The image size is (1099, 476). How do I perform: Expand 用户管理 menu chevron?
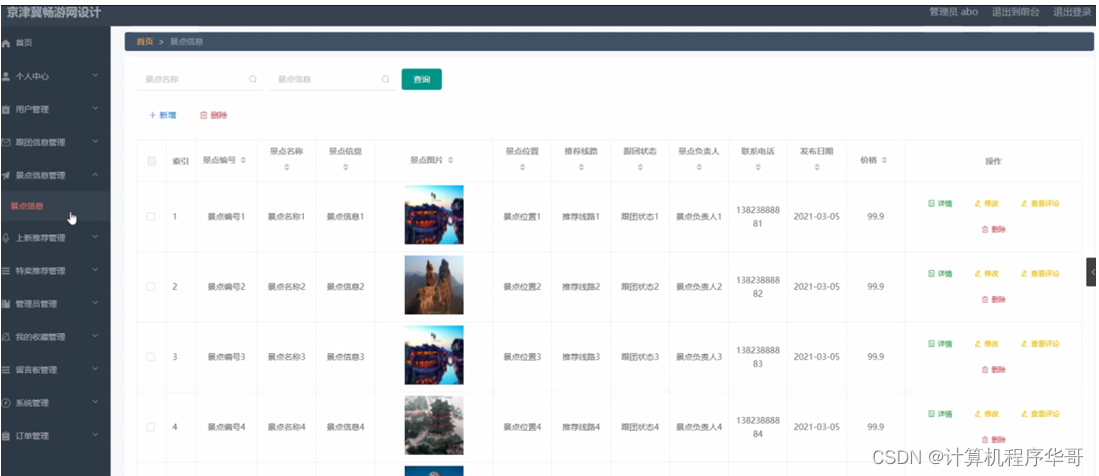[95, 109]
